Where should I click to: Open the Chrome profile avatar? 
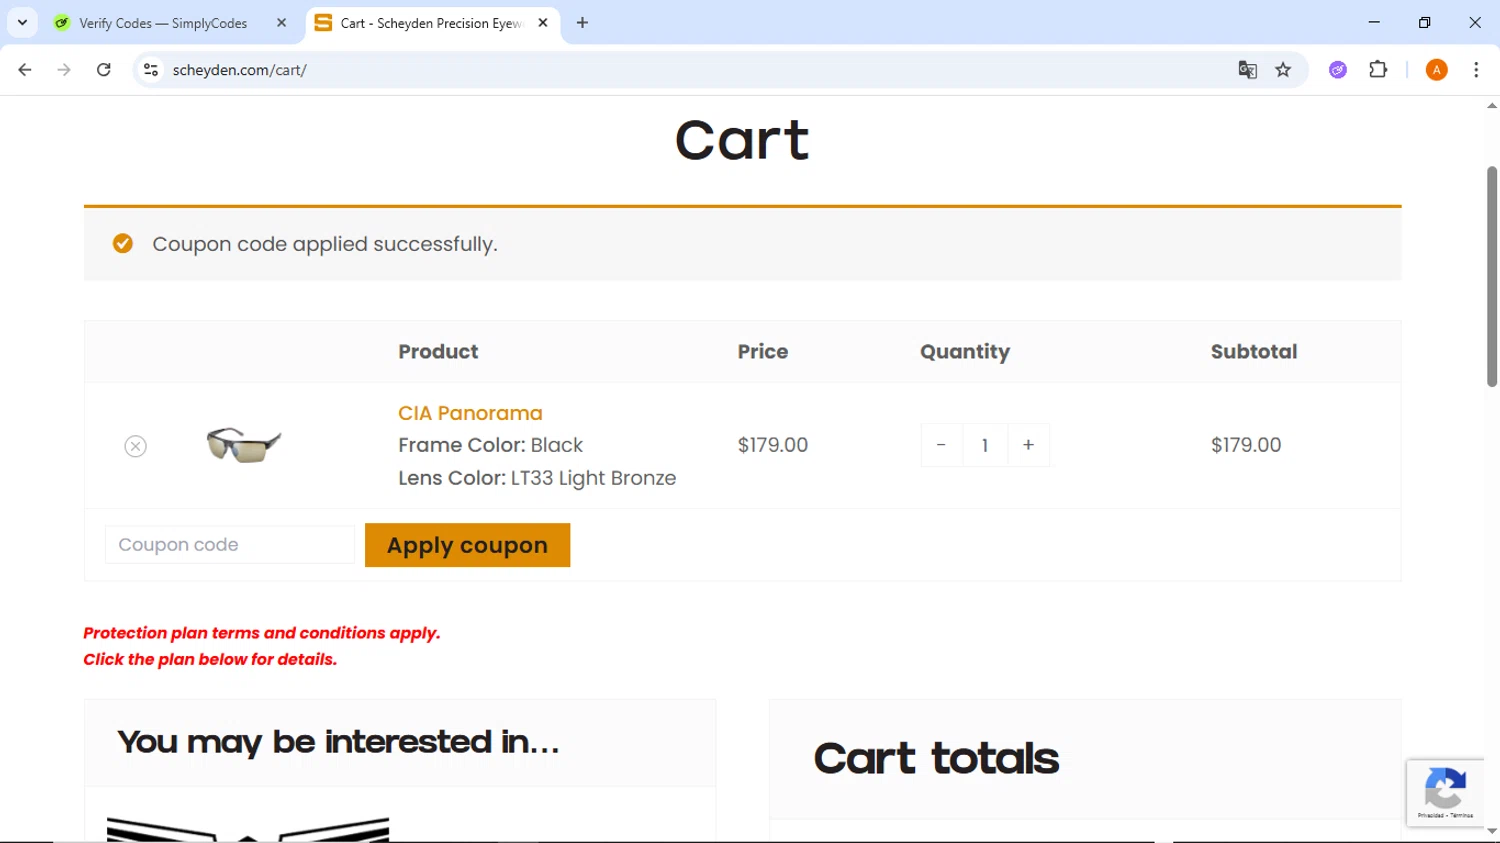(1436, 70)
